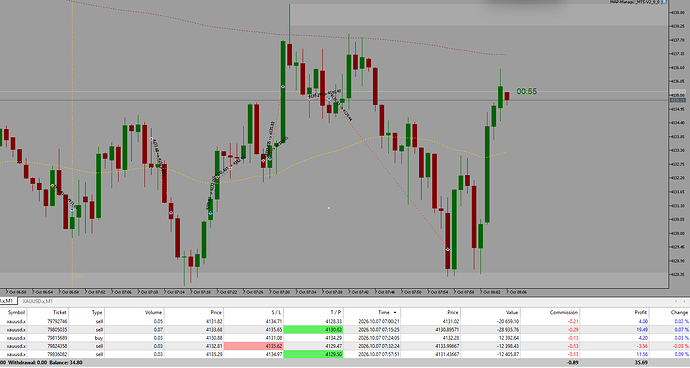Switch to the XAUUSD.x,M1 chart tab
Viewport: 690px width, 368px height.
tap(37, 301)
